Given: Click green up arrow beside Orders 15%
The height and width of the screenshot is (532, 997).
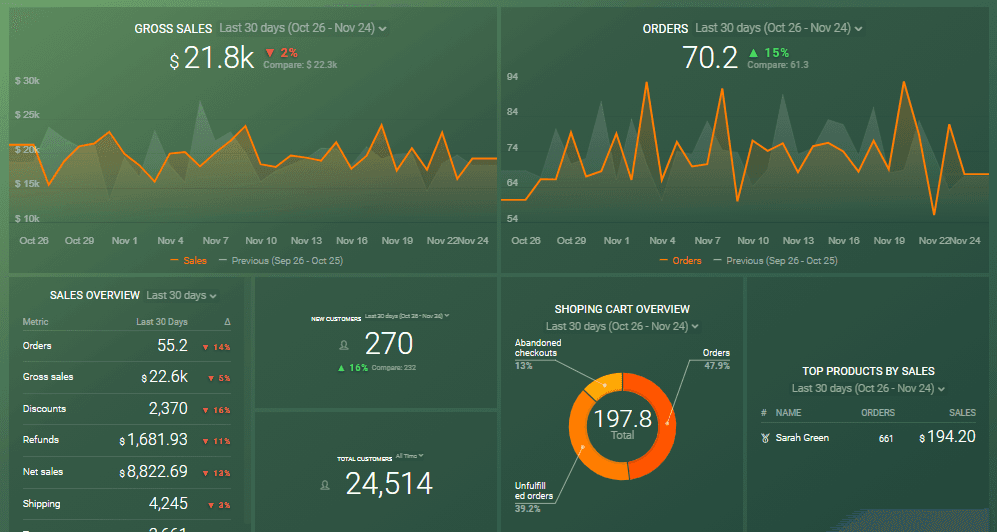Looking at the screenshot, I should pyautogui.click(x=753, y=52).
